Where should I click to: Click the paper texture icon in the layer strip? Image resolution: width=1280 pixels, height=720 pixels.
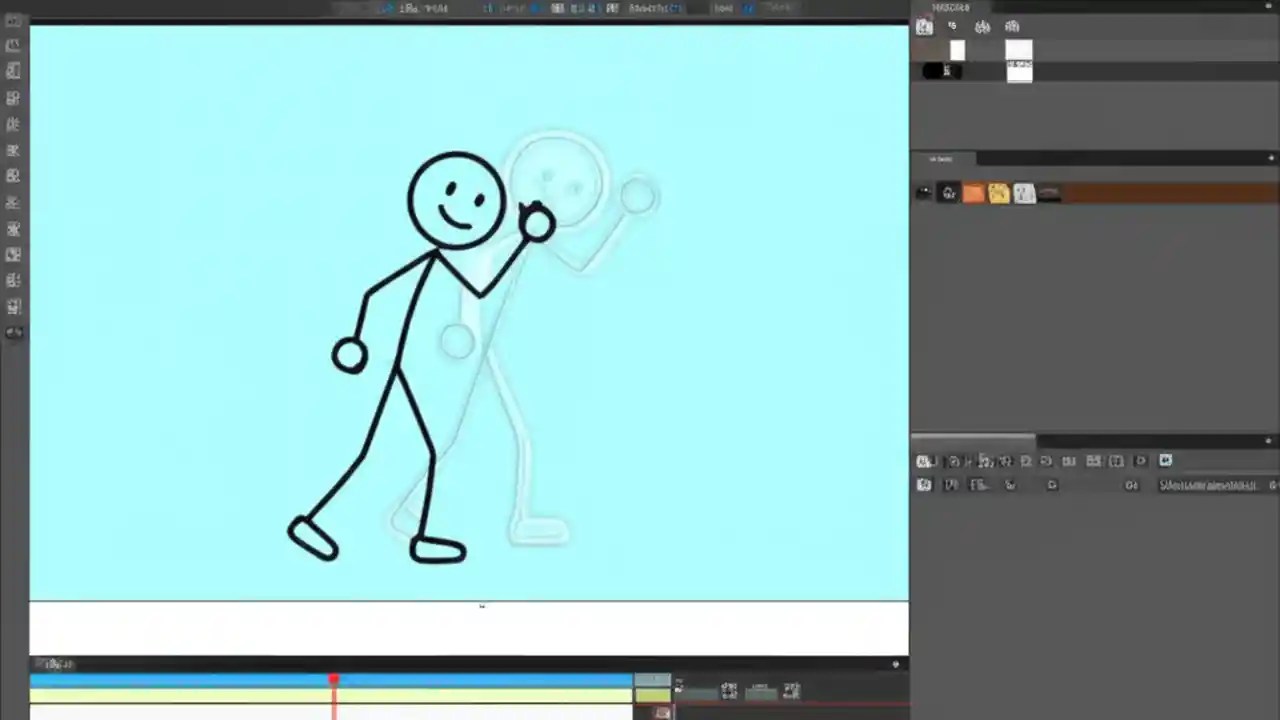1022,193
